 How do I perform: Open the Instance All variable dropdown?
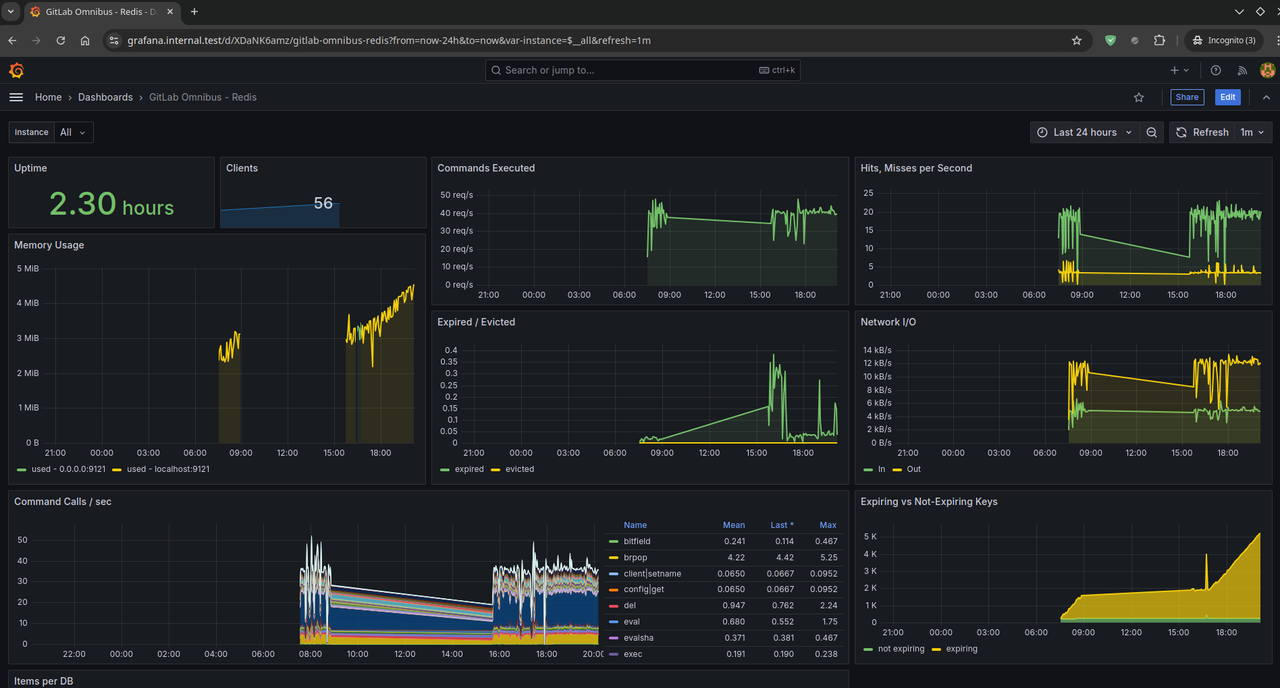point(73,132)
